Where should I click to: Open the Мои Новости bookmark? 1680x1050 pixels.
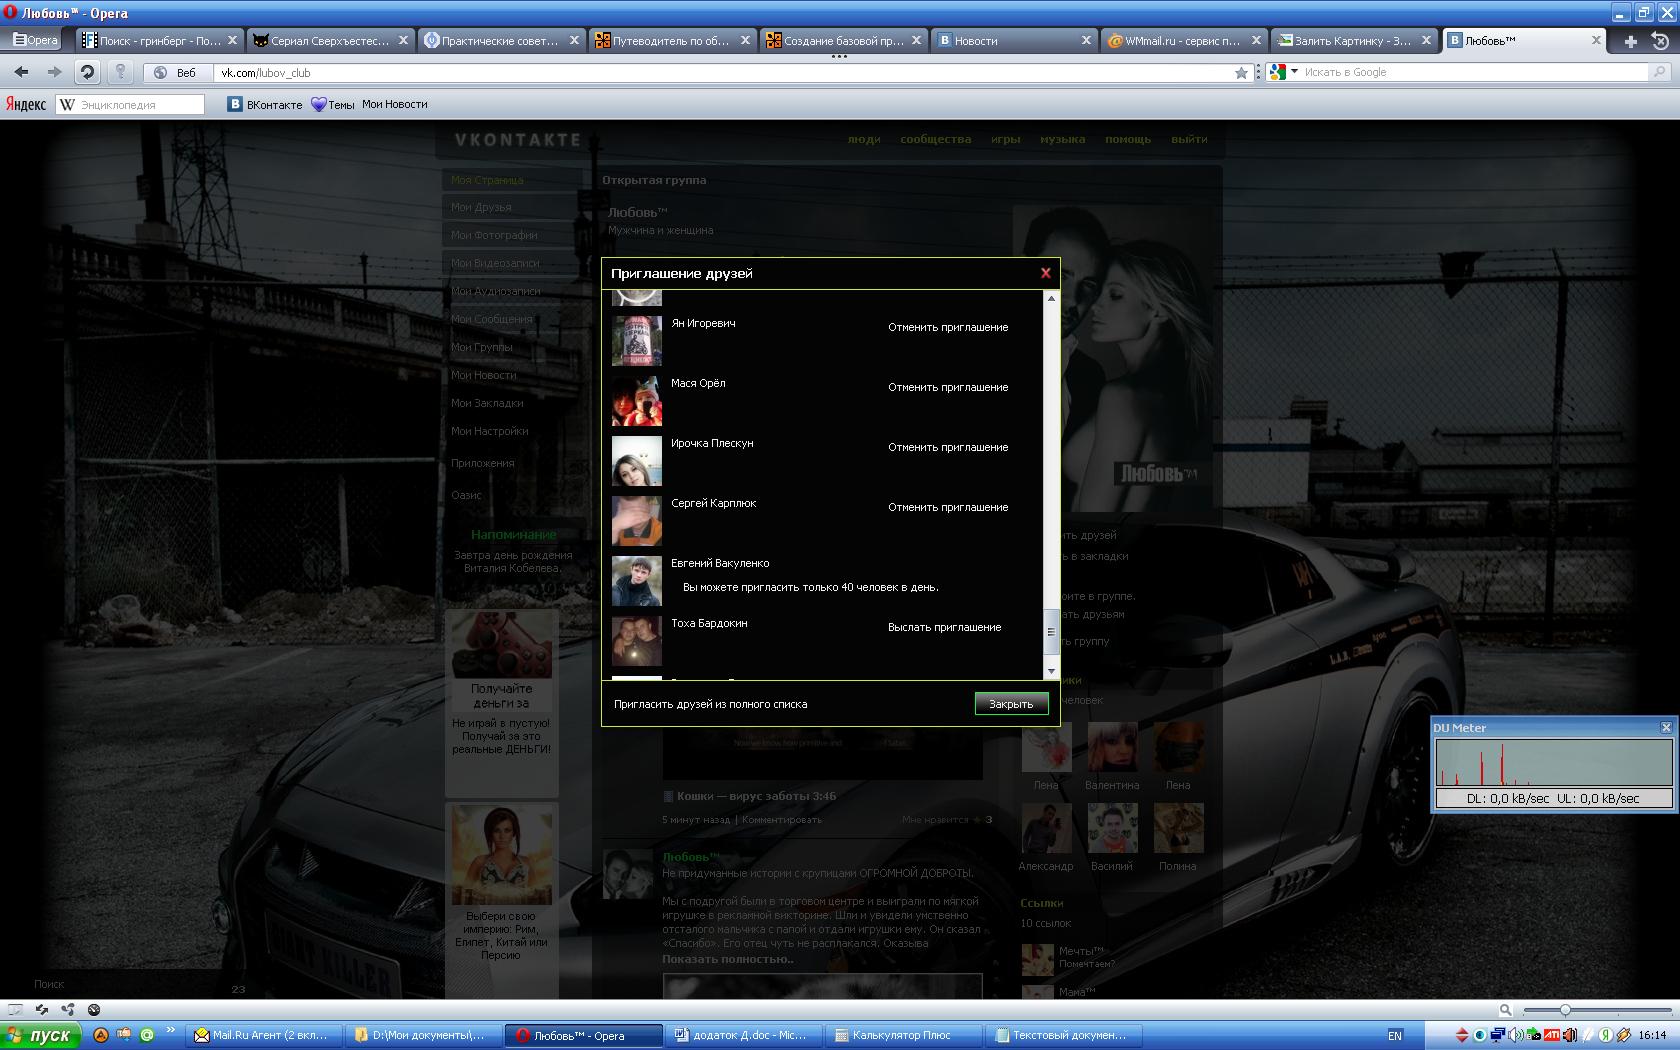(x=395, y=104)
